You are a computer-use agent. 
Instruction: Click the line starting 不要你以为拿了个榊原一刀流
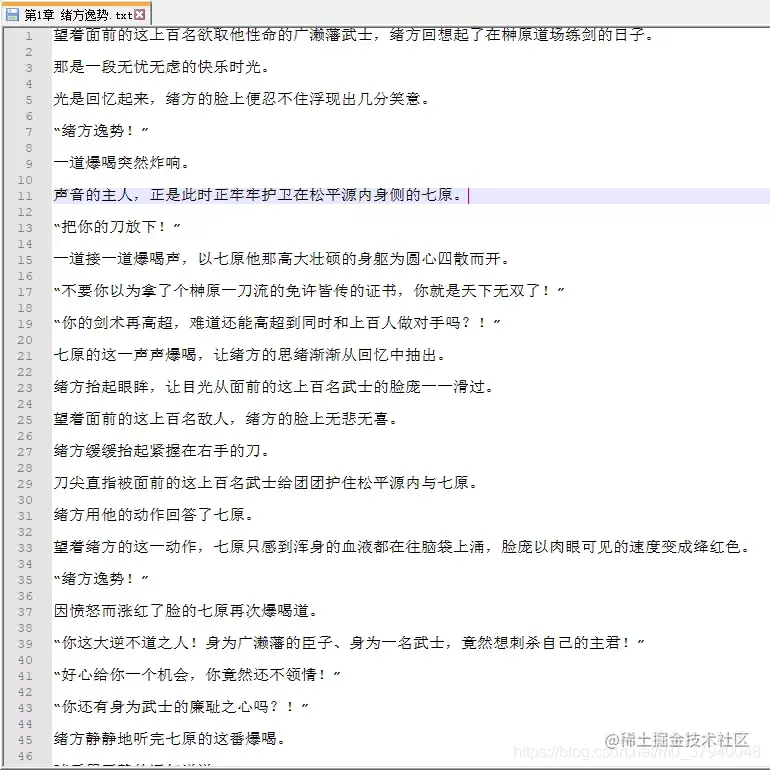pyautogui.click(x=309, y=291)
